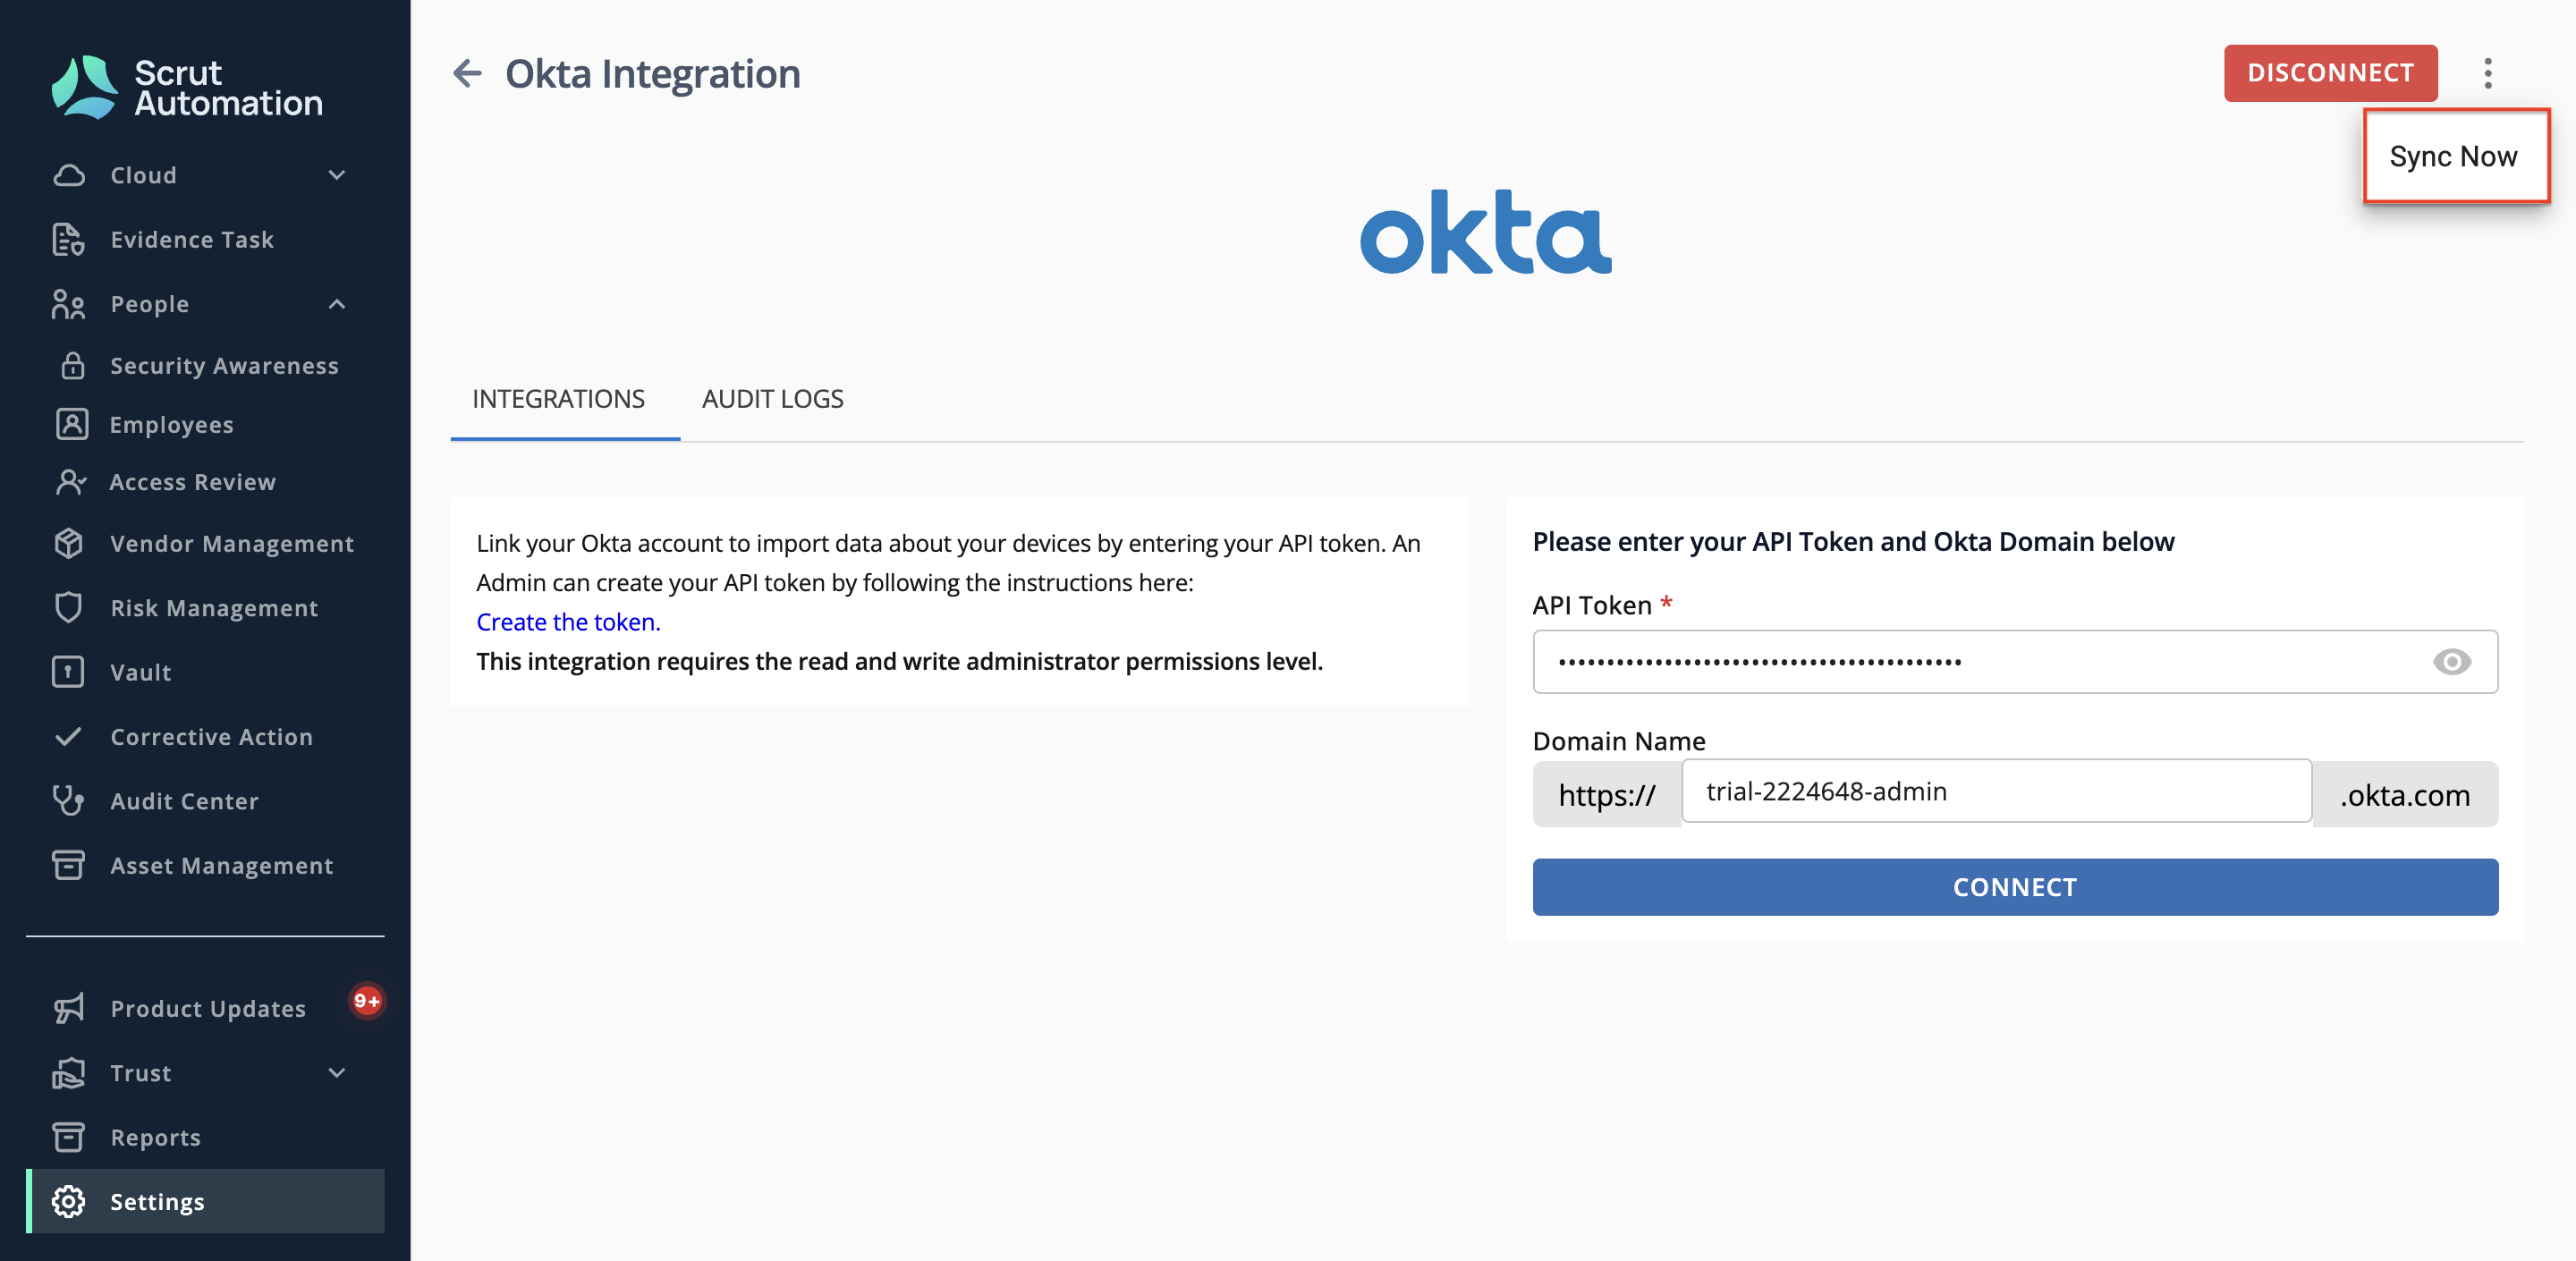
Task: Open Audit Center stethoscope icon
Action: 68,800
